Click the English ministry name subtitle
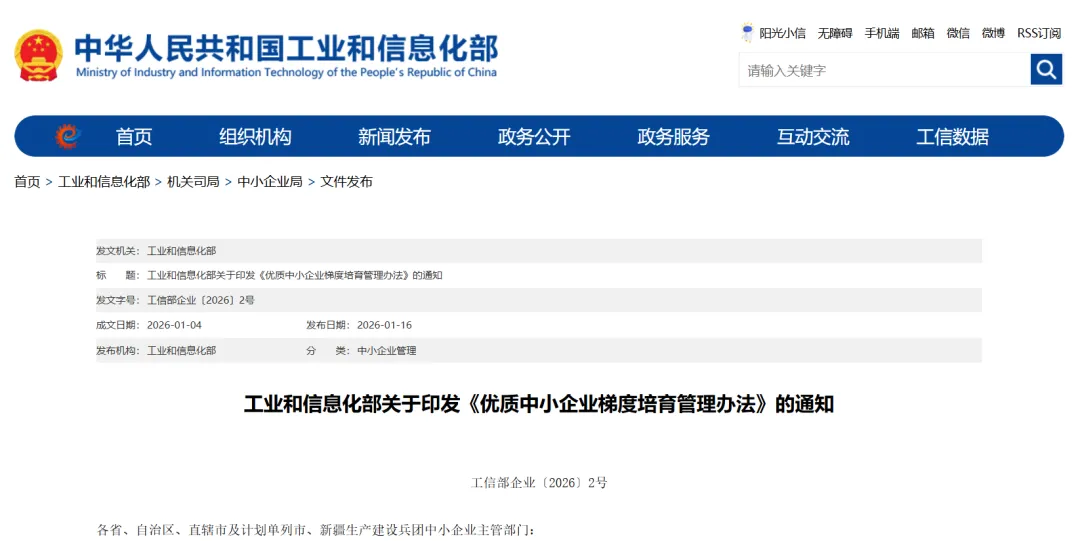Viewport: 1080px width, 541px height. [x=286, y=72]
